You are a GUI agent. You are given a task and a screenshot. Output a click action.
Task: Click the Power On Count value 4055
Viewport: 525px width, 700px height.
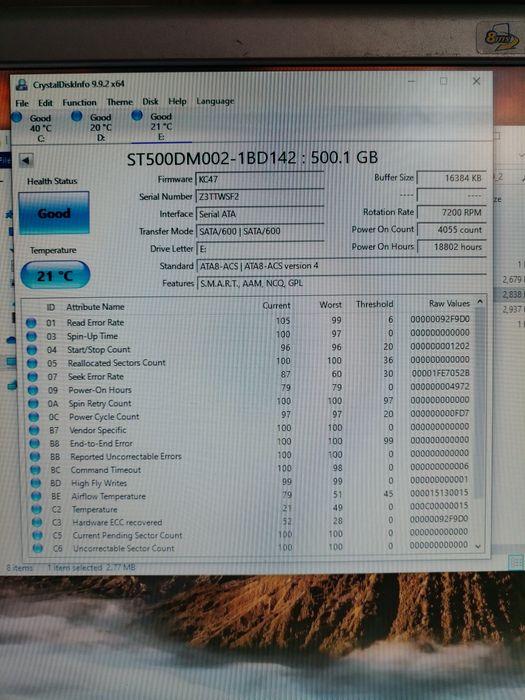pos(451,230)
